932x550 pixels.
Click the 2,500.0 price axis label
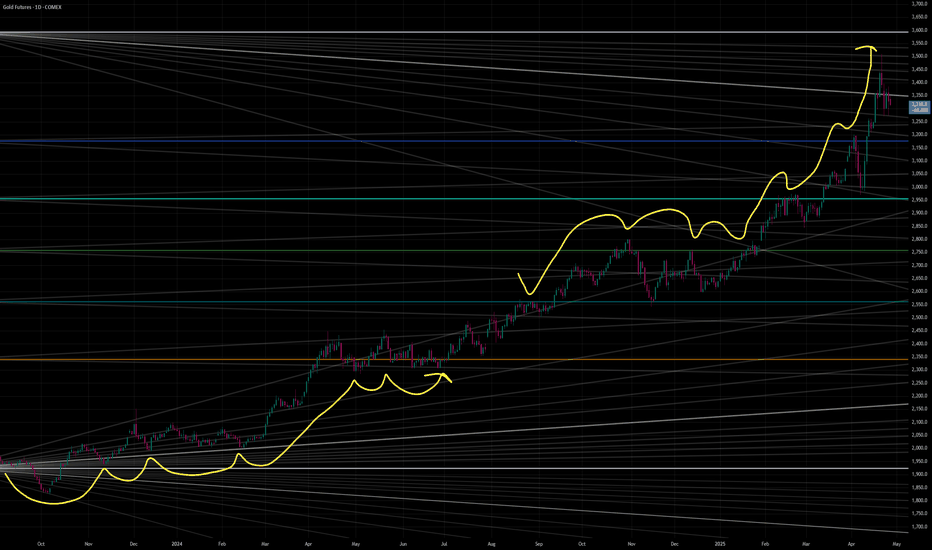click(x=920, y=318)
